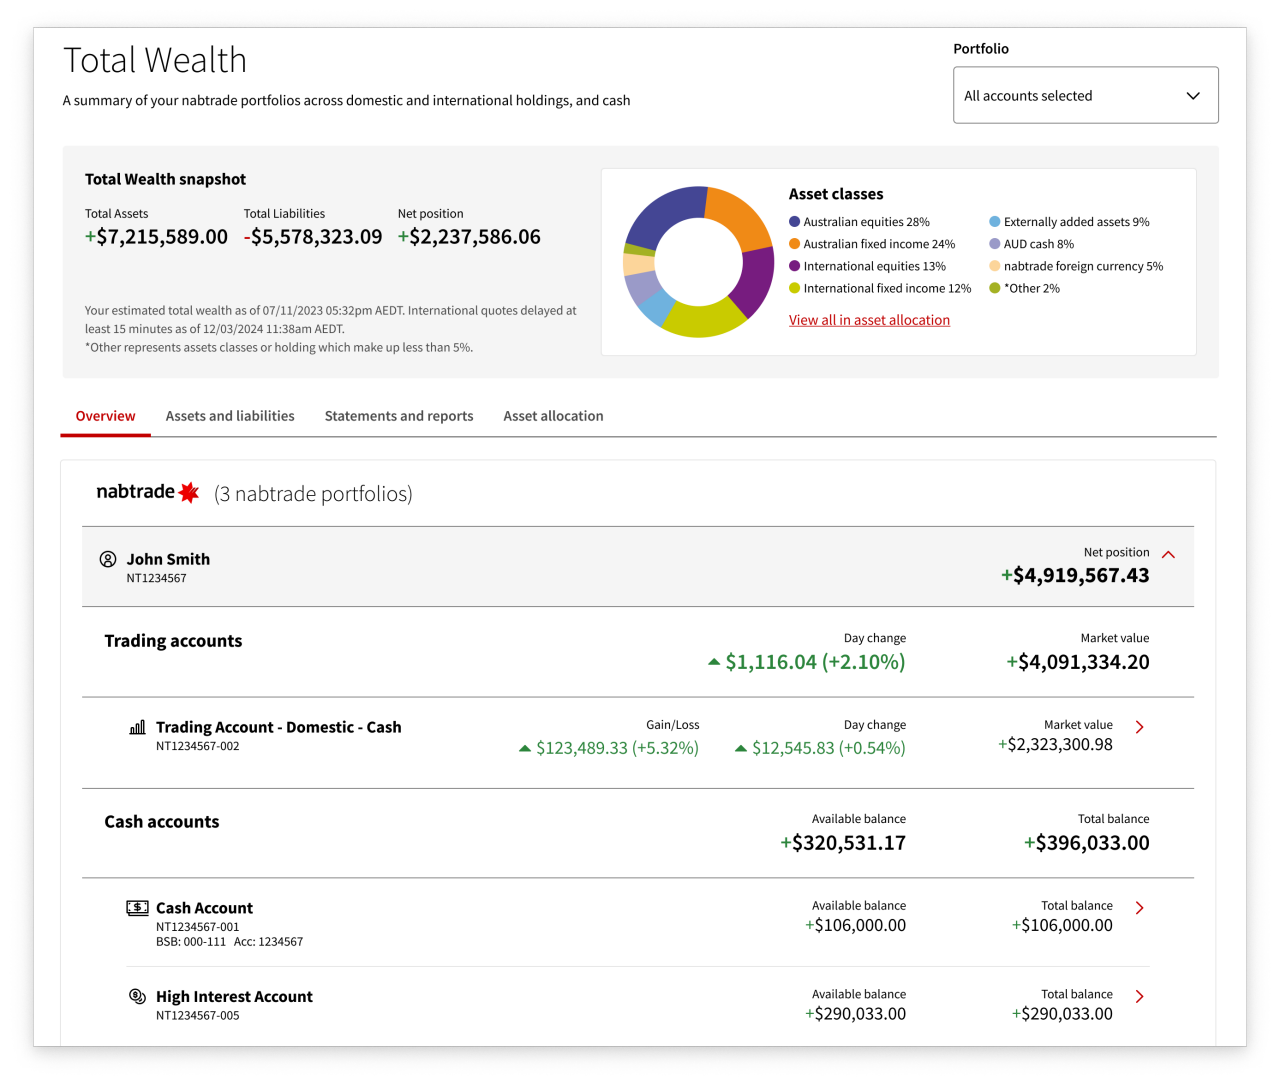The image size is (1280, 1085).
Task: Click International equities 13% legend dot
Action: coord(795,266)
